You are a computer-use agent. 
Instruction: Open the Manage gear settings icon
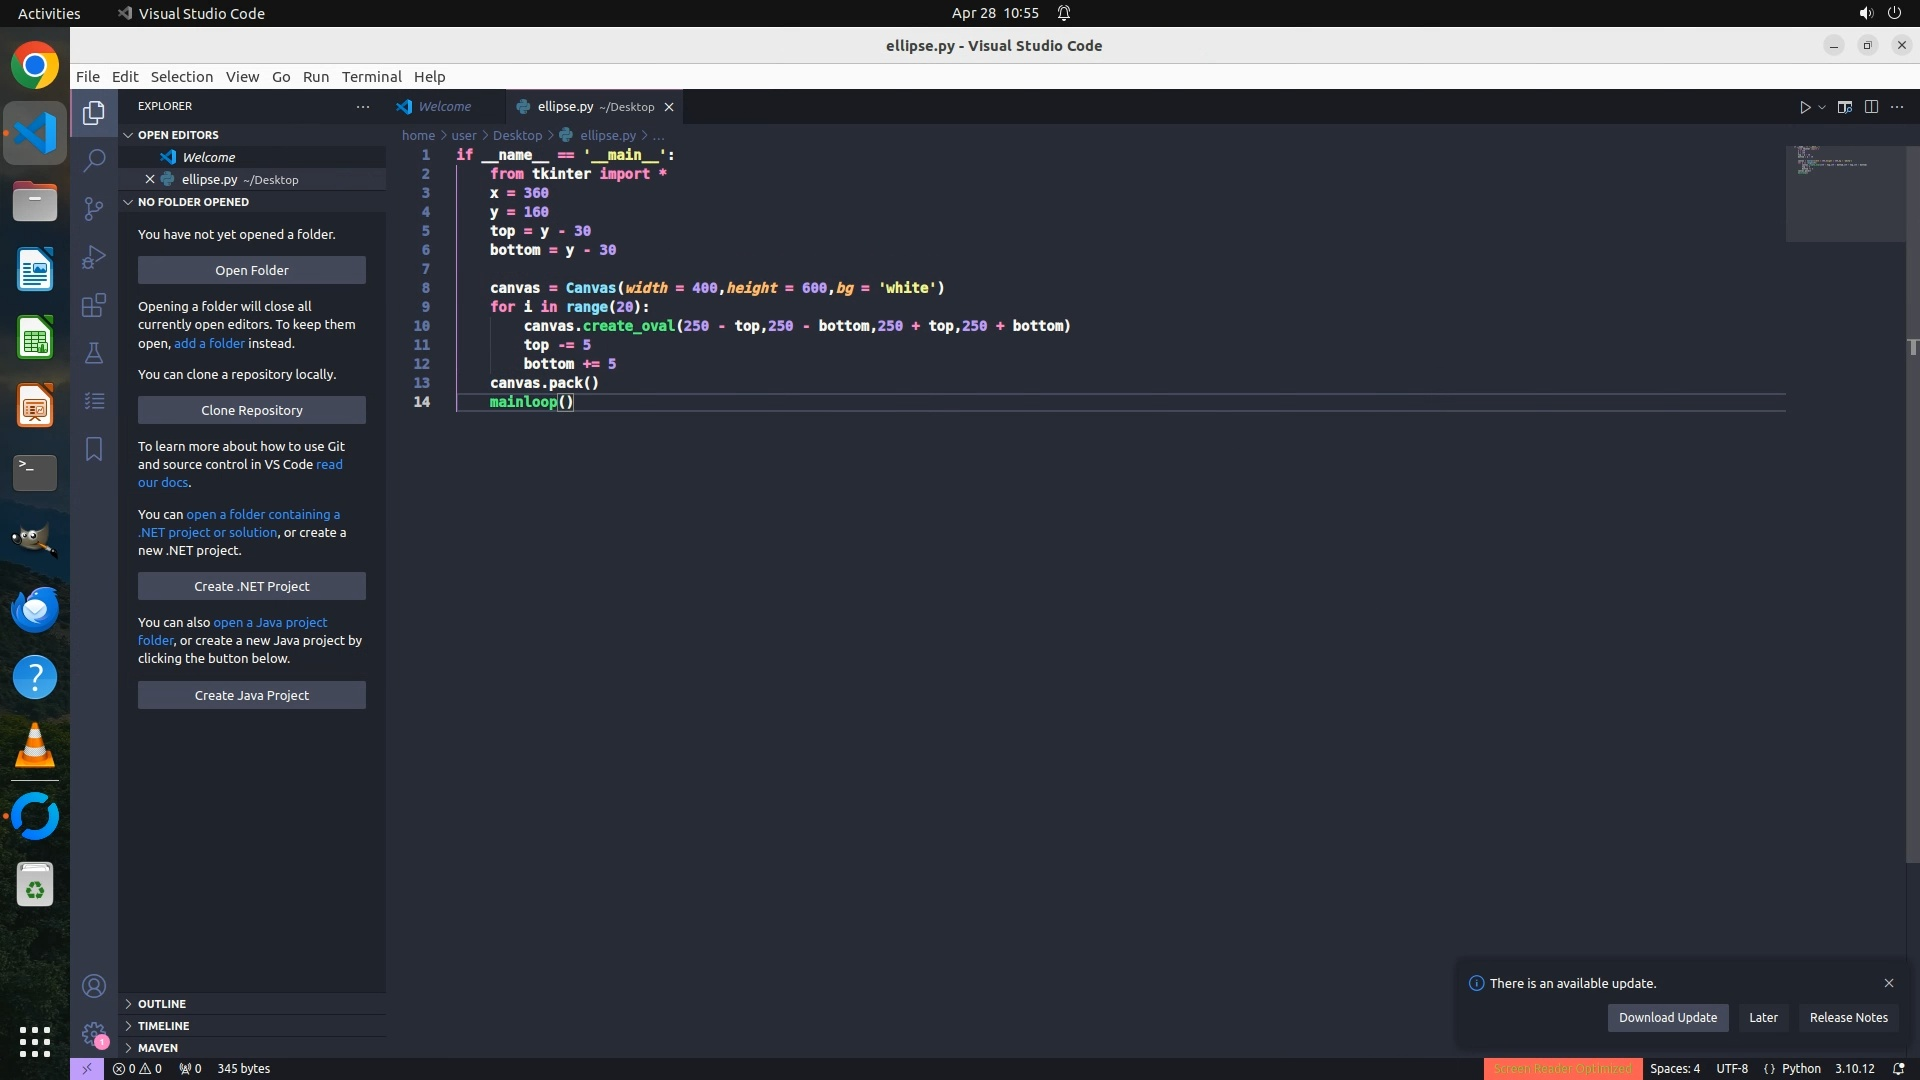[94, 1033]
